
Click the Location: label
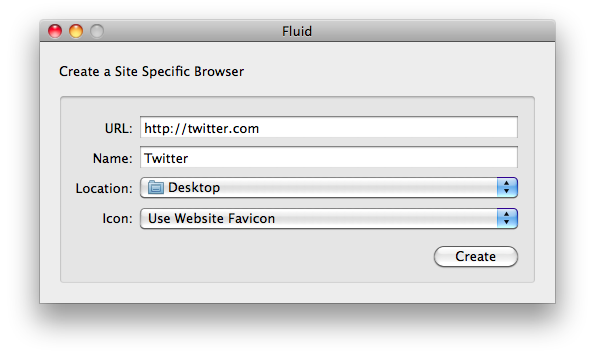[104, 189]
